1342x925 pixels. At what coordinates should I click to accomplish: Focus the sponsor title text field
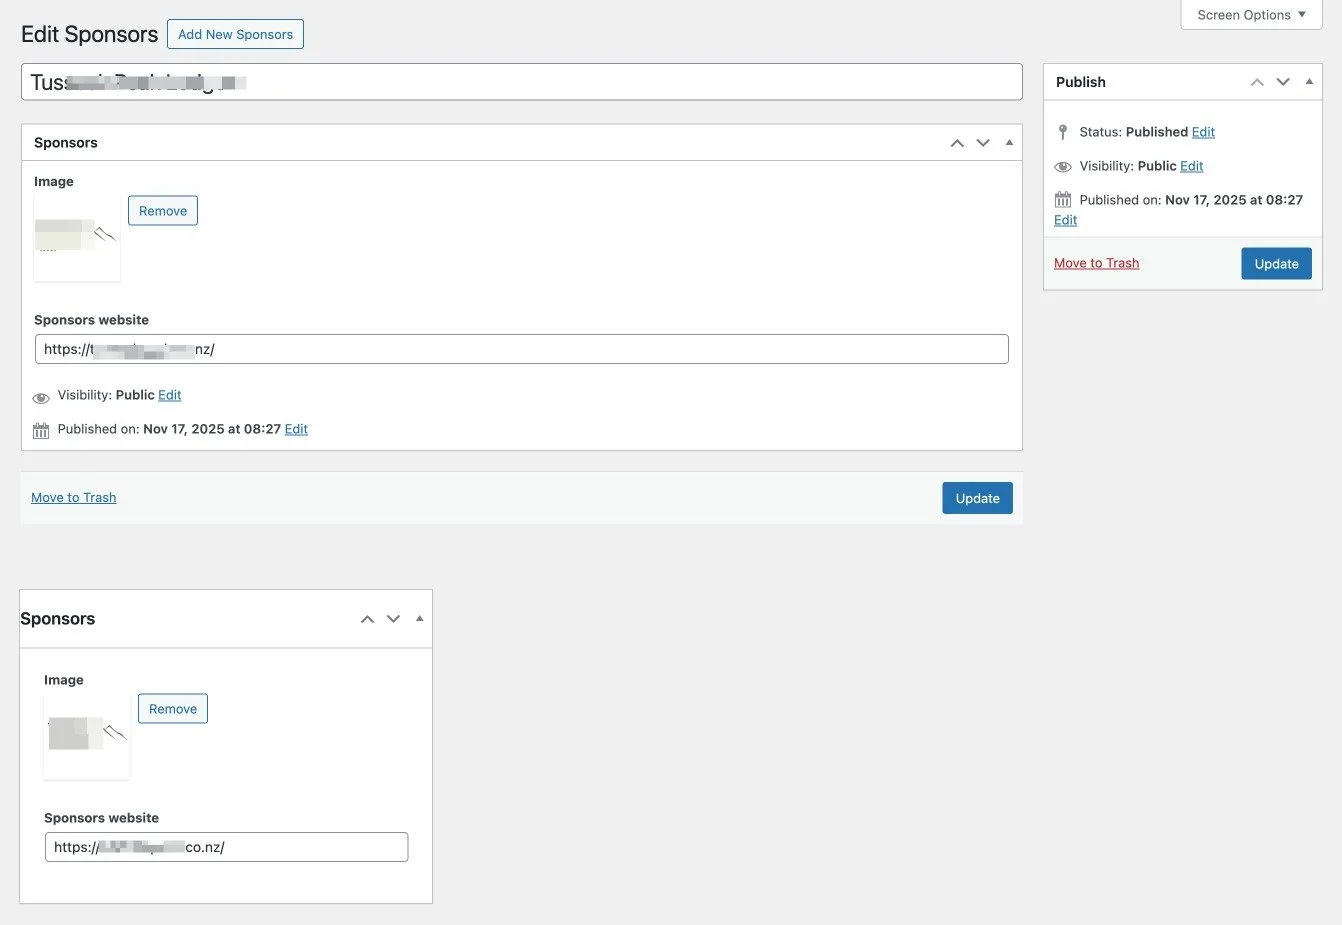pyautogui.click(x=521, y=82)
